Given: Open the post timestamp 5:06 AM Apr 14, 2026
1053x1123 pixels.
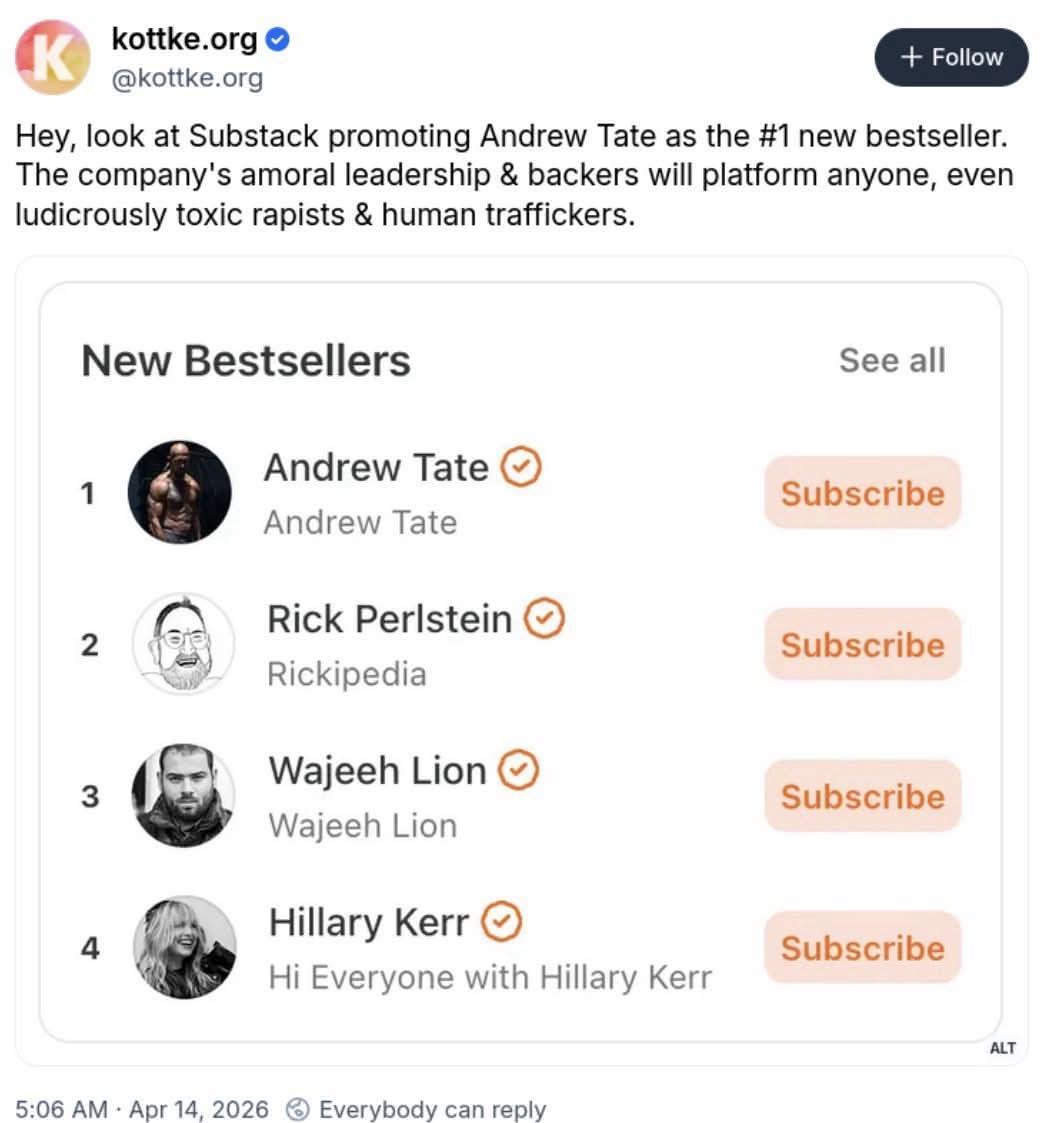Looking at the screenshot, I should point(142,1109).
